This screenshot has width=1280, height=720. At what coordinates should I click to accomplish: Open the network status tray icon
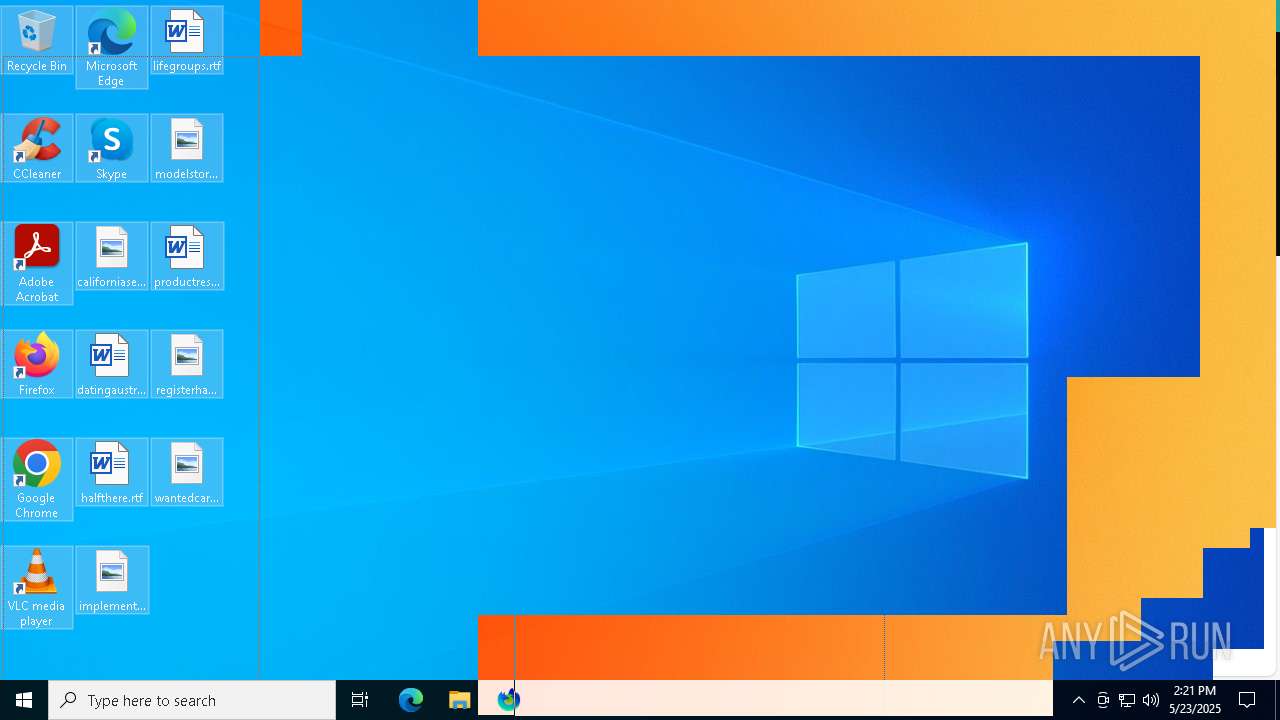pos(1127,700)
